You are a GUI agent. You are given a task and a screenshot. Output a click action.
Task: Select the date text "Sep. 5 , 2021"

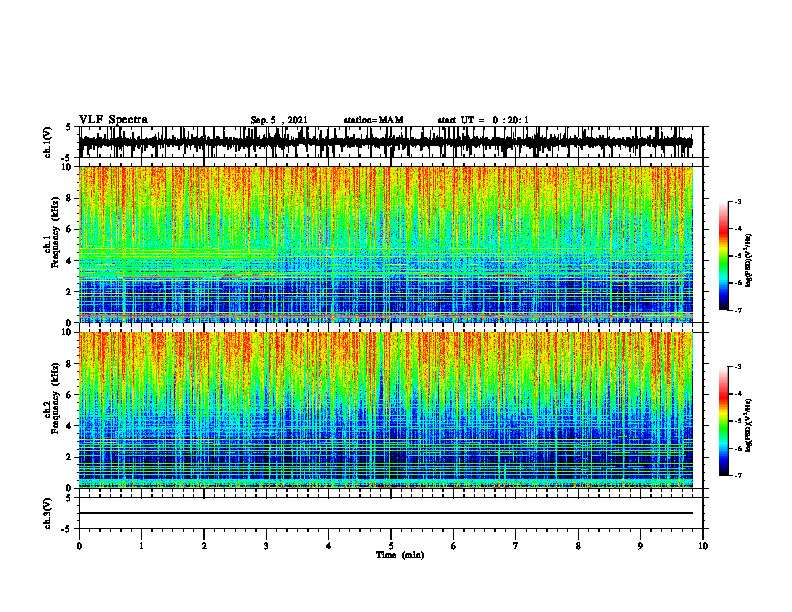coord(279,120)
